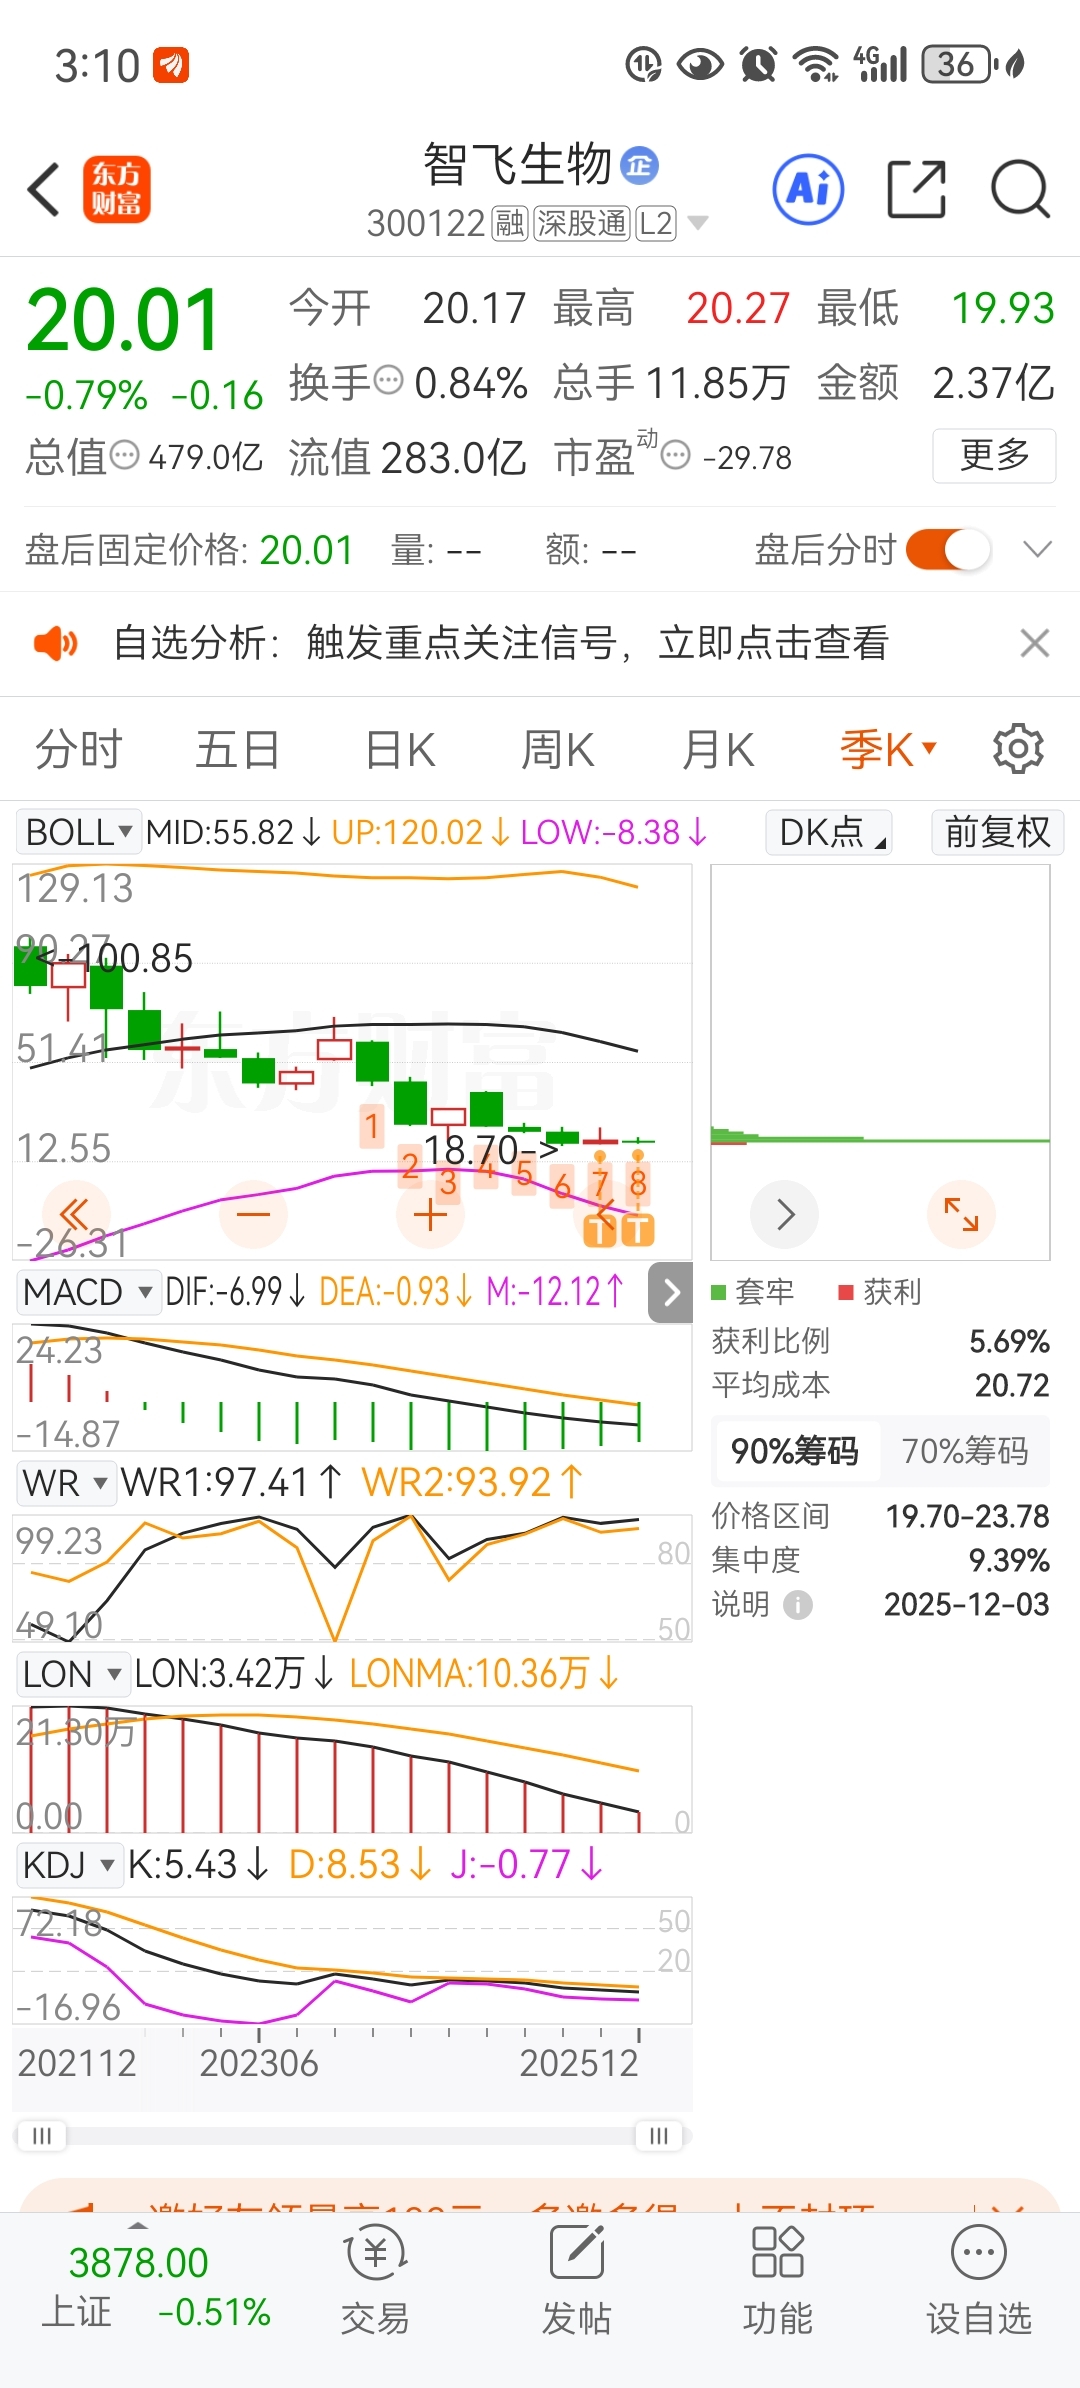Switch to 周K tab
The width and height of the screenshot is (1080, 2388).
point(558,749)
